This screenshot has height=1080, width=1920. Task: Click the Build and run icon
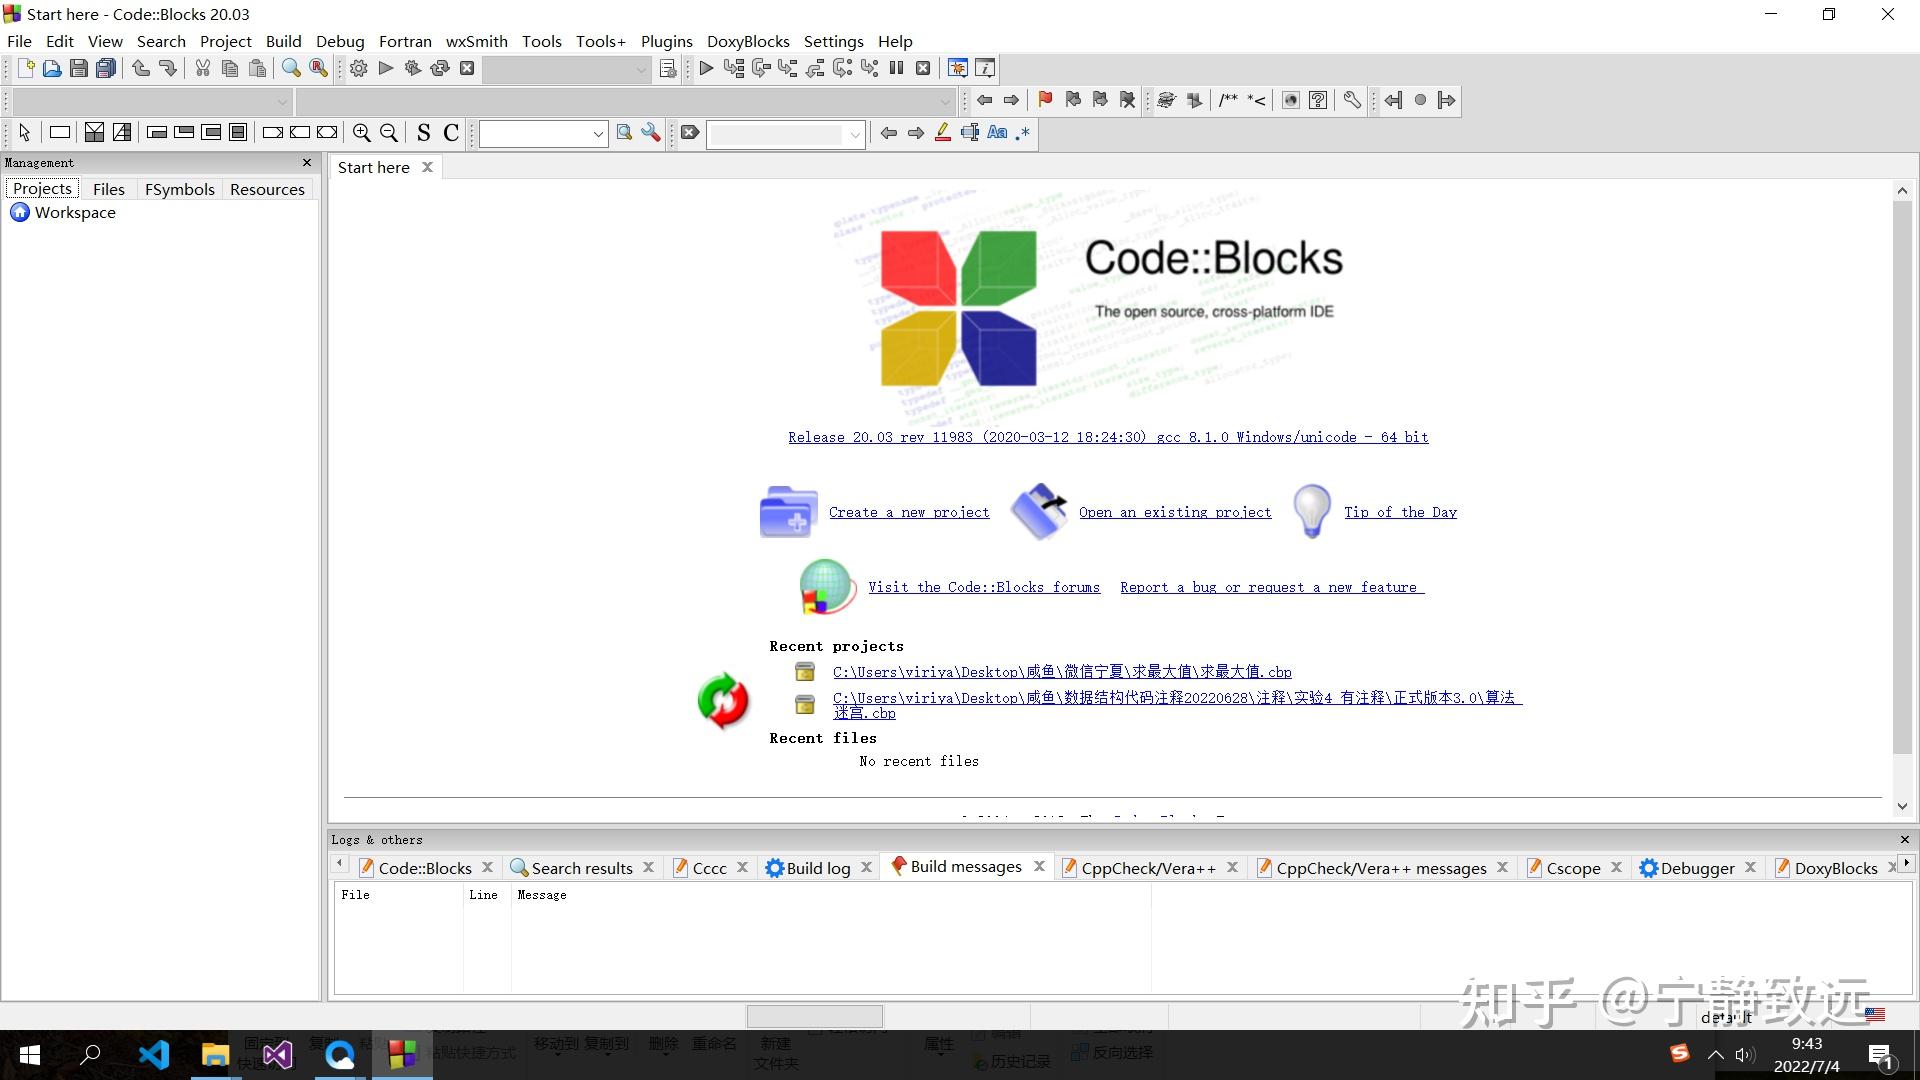pyautogui.click(x=413, y=68)
